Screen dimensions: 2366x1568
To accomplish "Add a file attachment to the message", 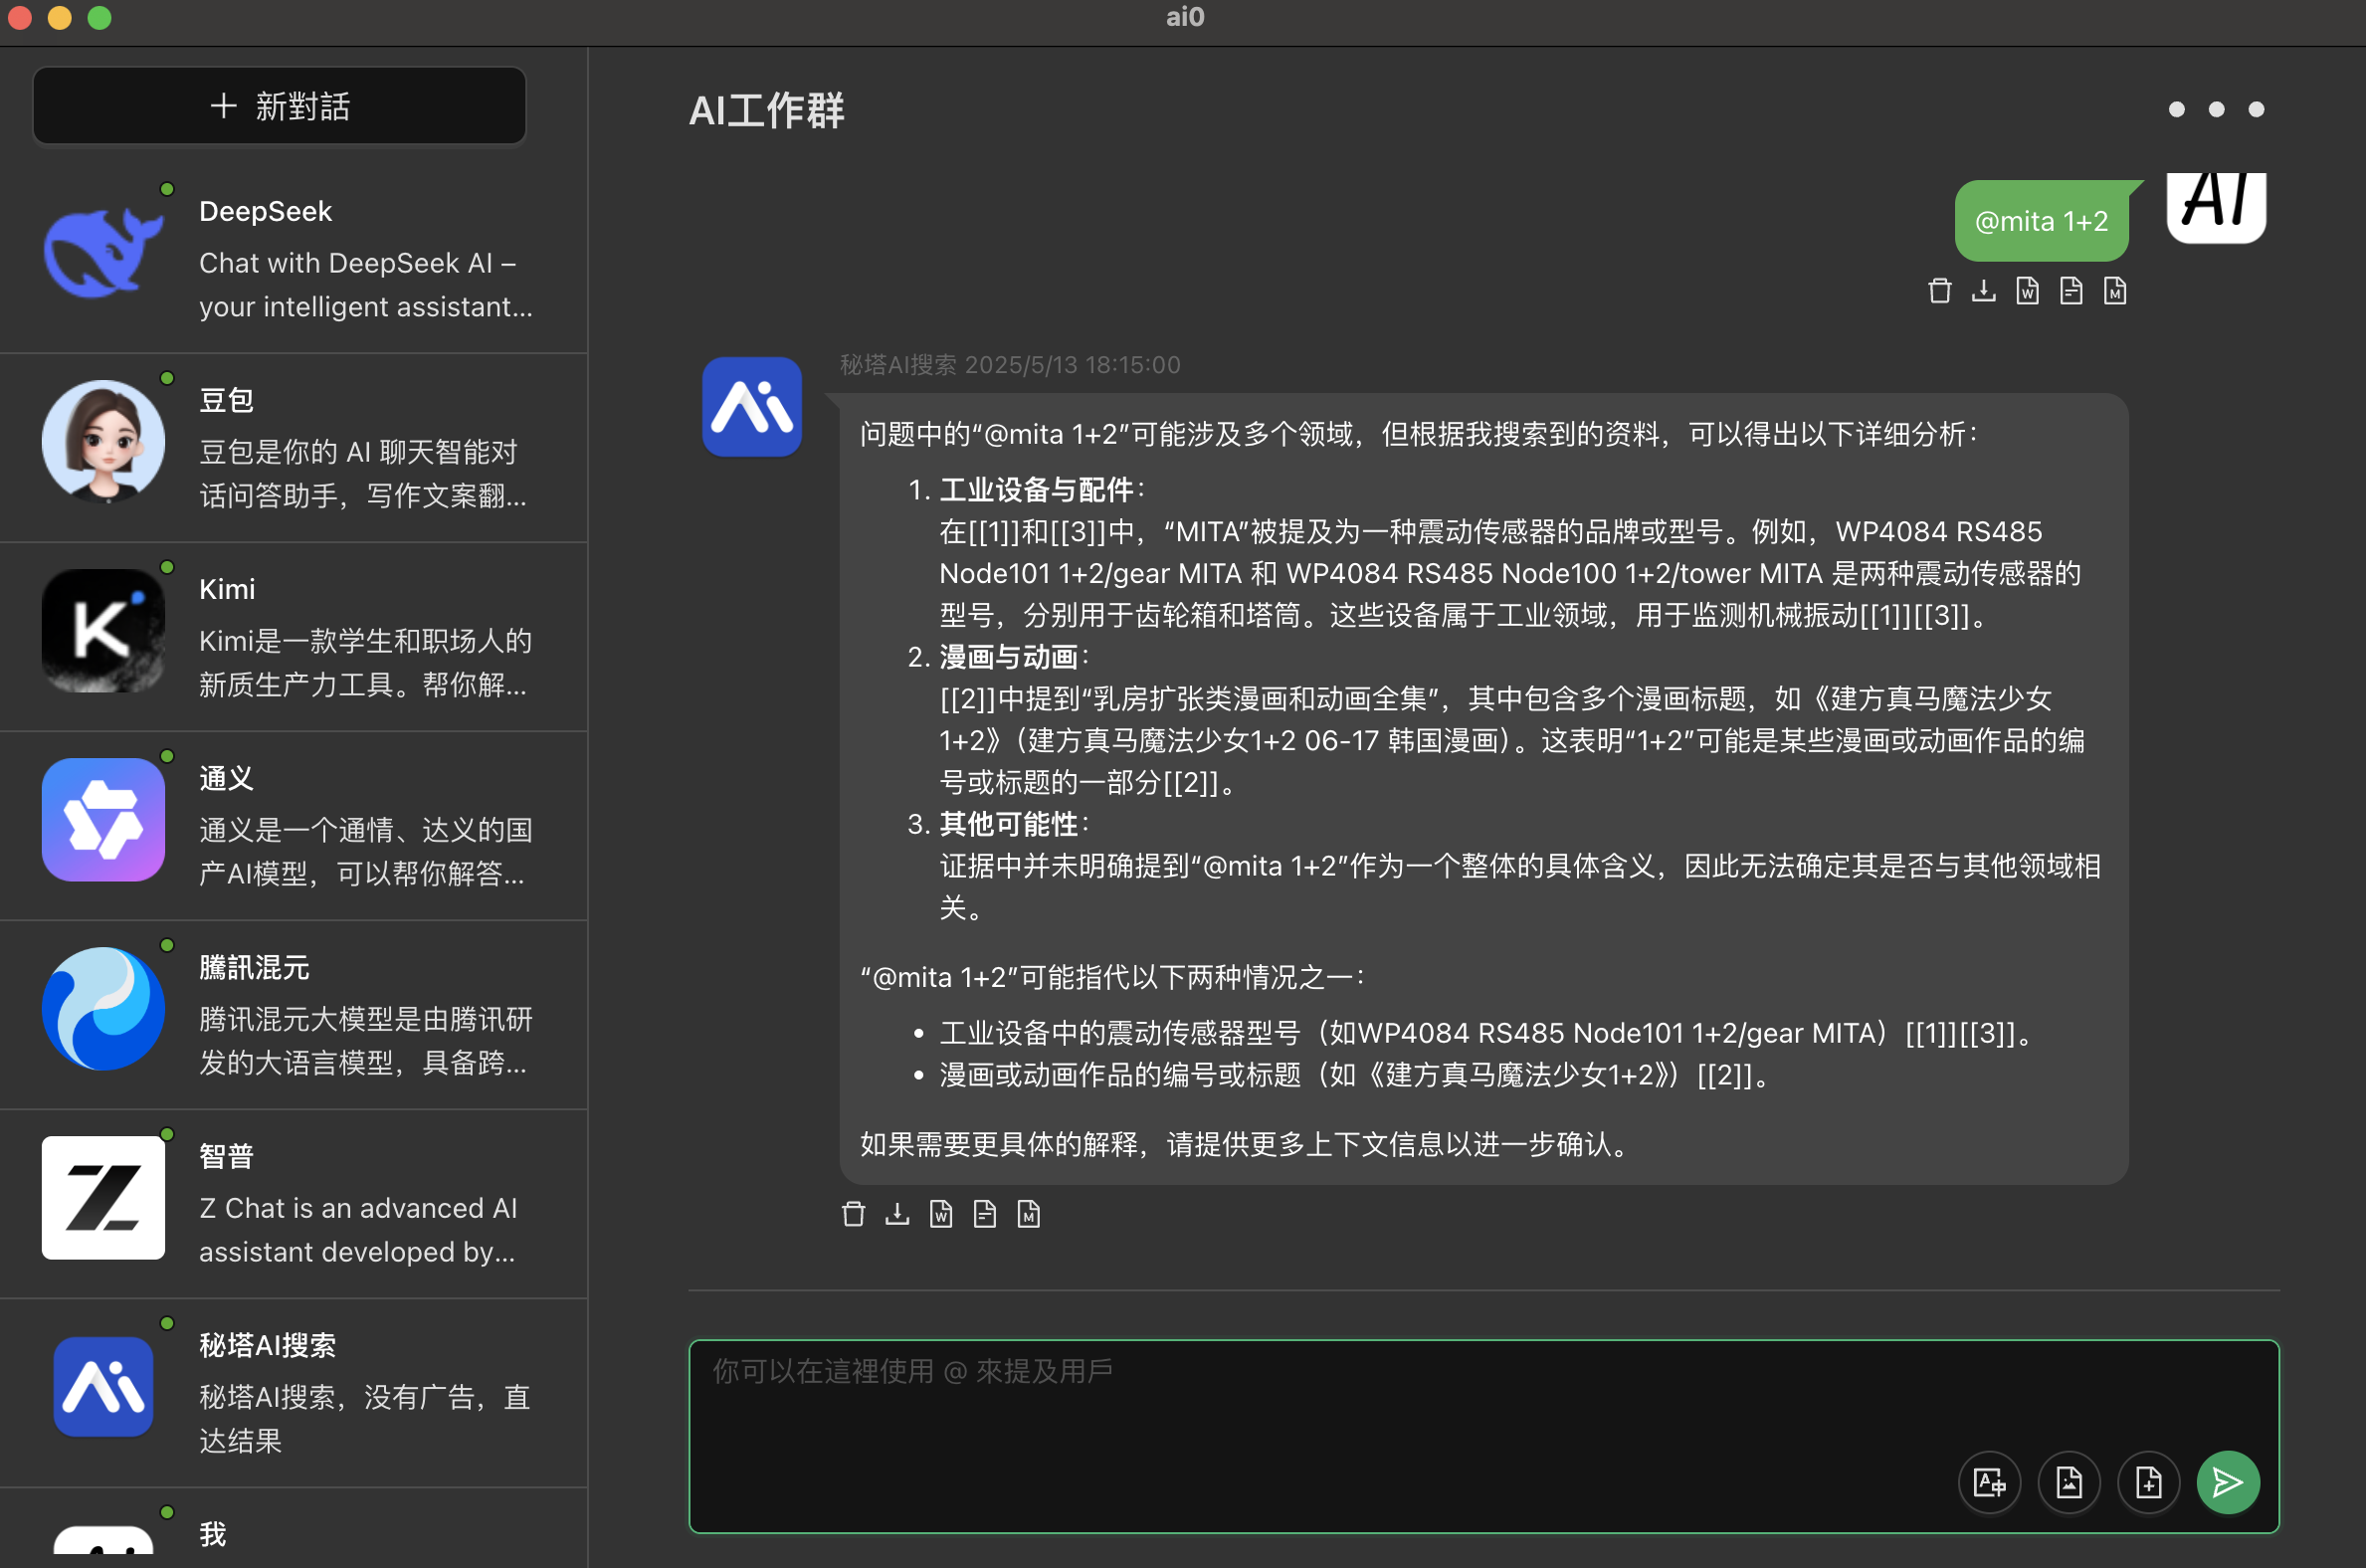I will [2149, 1482].
